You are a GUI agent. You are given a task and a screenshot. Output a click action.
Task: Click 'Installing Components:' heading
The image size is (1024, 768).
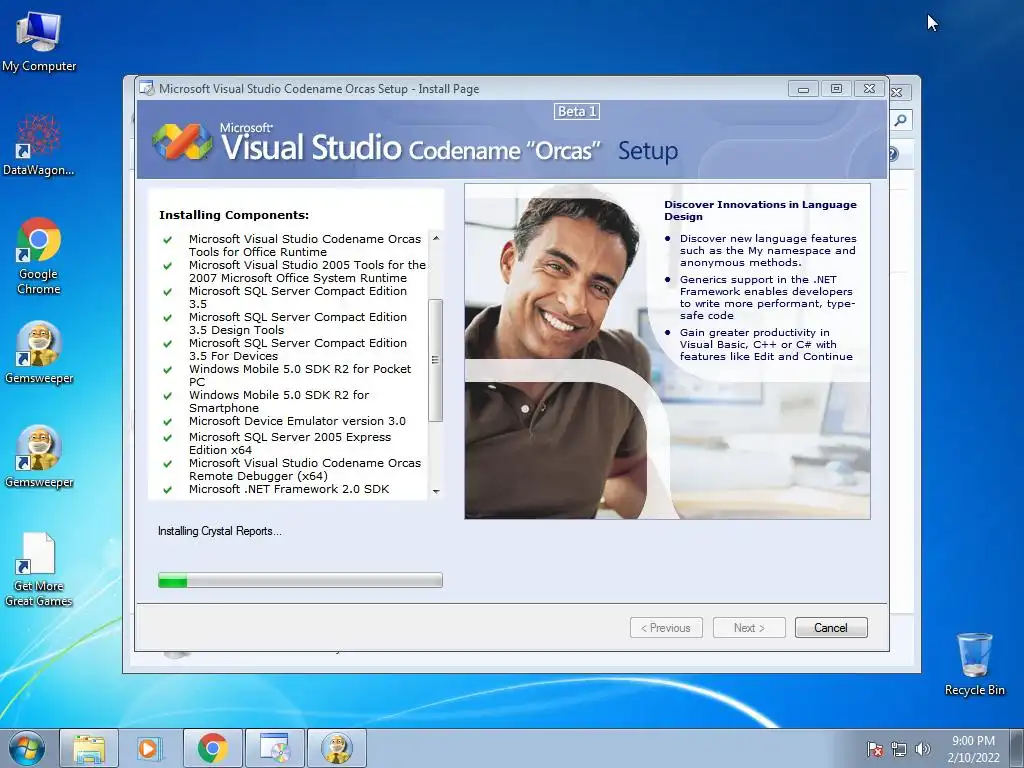234,215
